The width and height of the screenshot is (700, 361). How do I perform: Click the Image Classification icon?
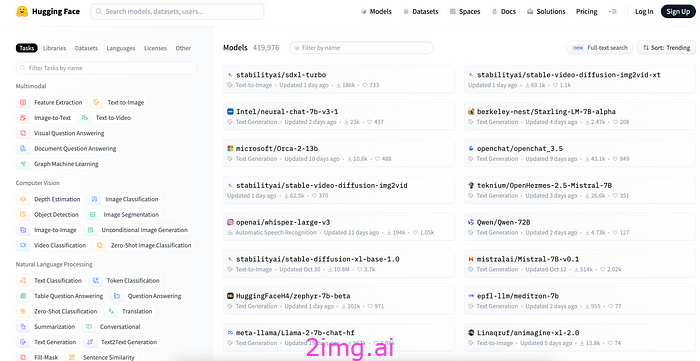94,199
